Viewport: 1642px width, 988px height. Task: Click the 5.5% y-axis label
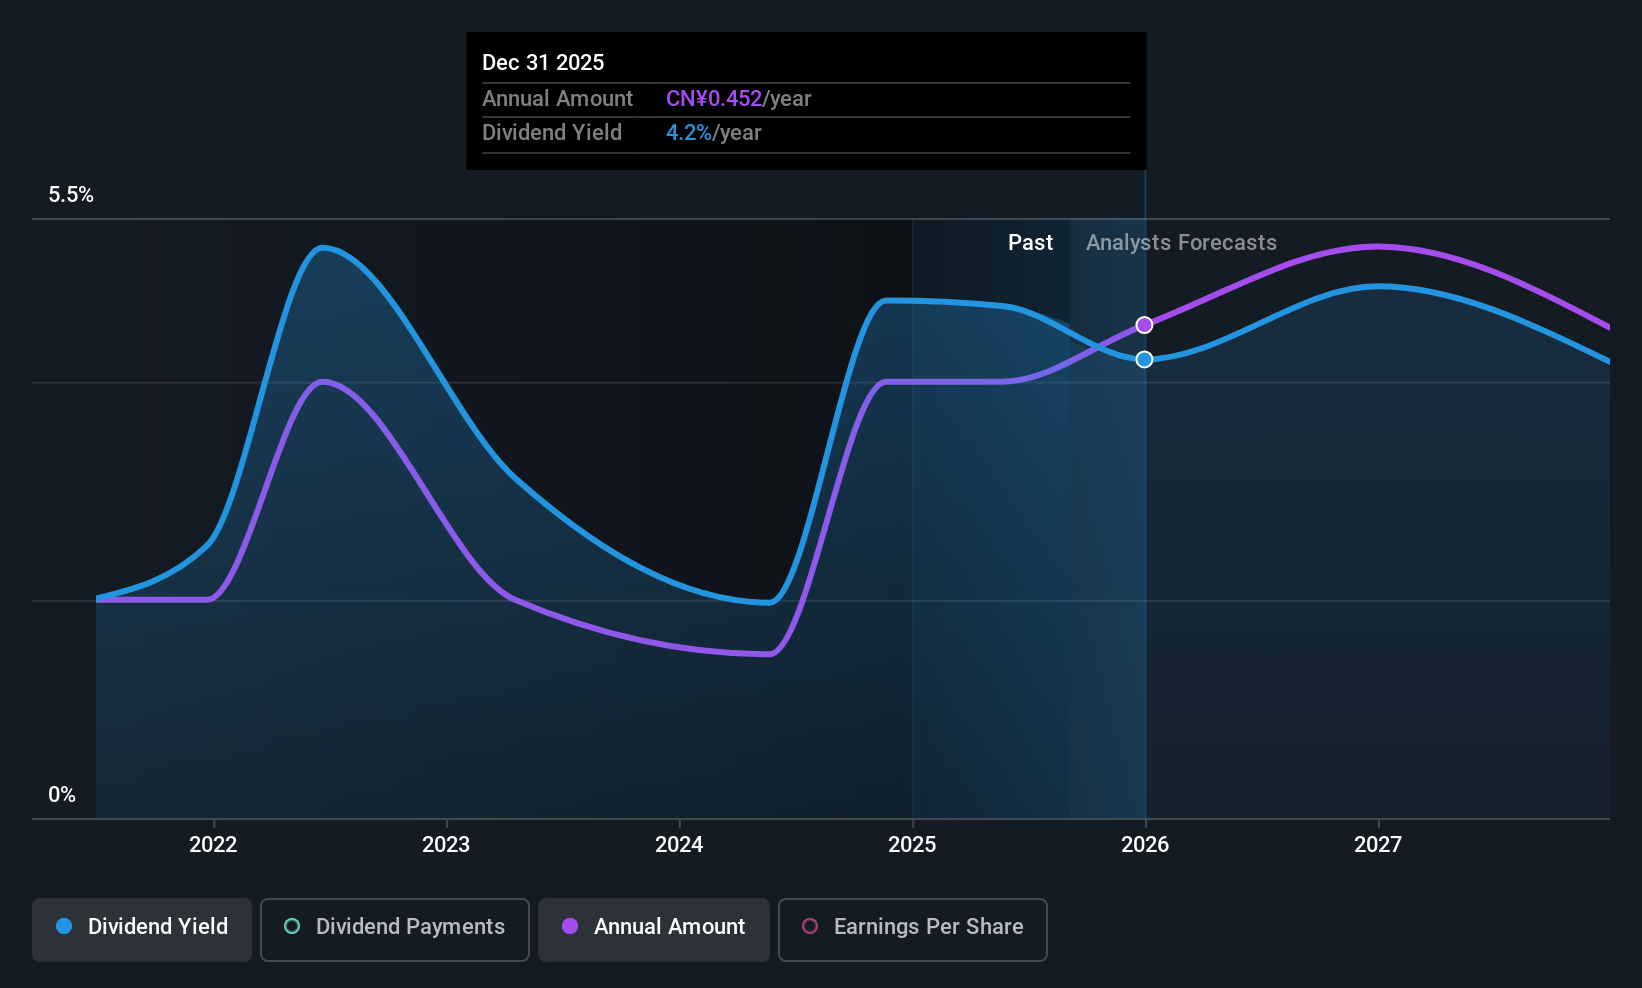pos(71,195)
